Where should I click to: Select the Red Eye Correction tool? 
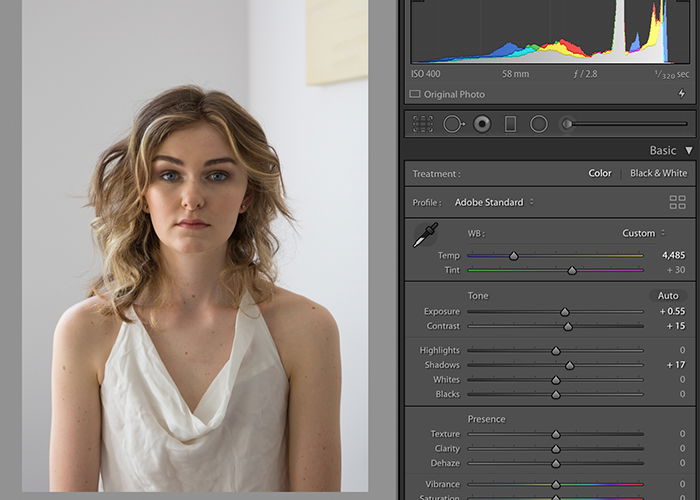482,124
